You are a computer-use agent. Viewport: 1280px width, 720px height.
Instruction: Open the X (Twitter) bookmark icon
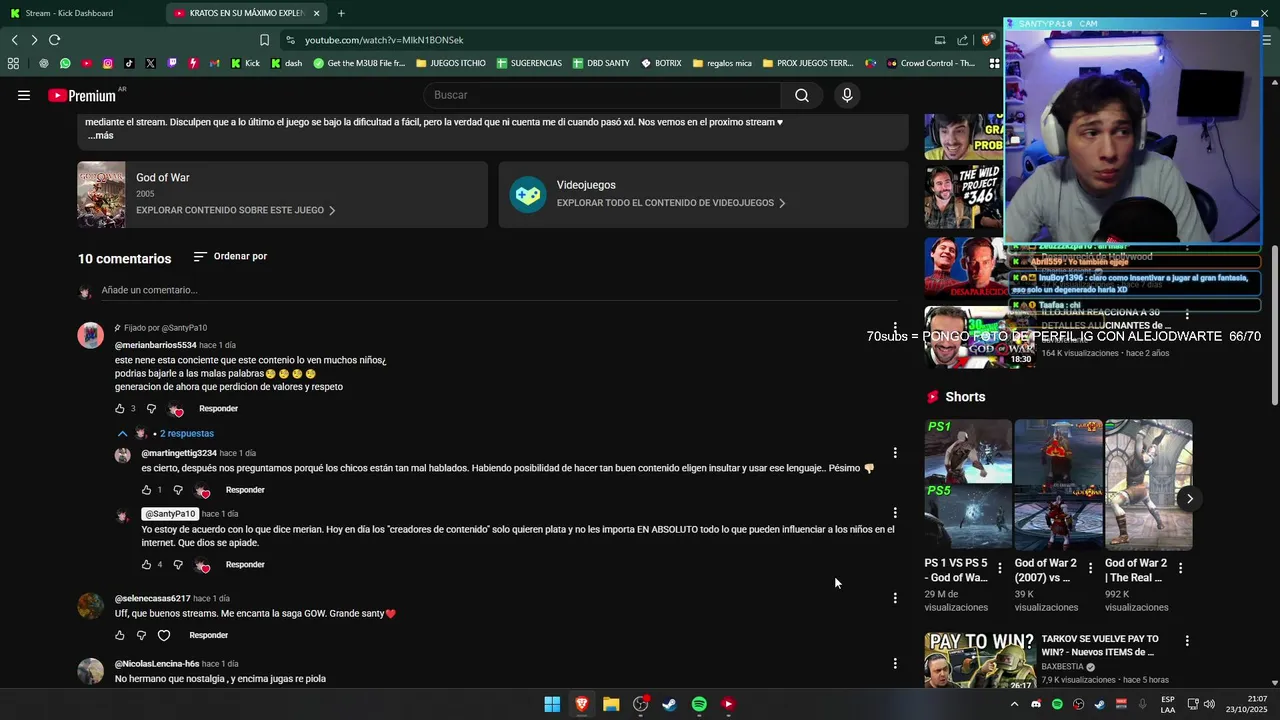[x=150, y=63]
